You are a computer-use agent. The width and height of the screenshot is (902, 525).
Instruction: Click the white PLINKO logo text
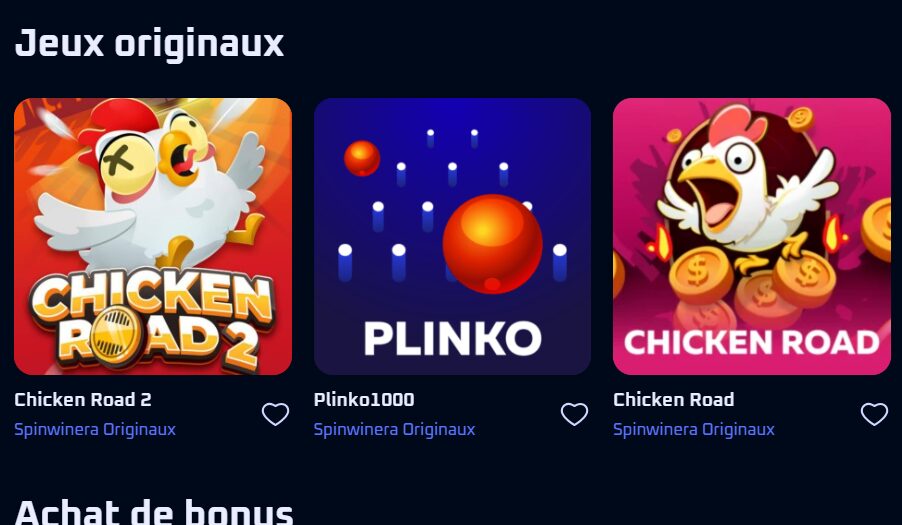pos(453,338)
